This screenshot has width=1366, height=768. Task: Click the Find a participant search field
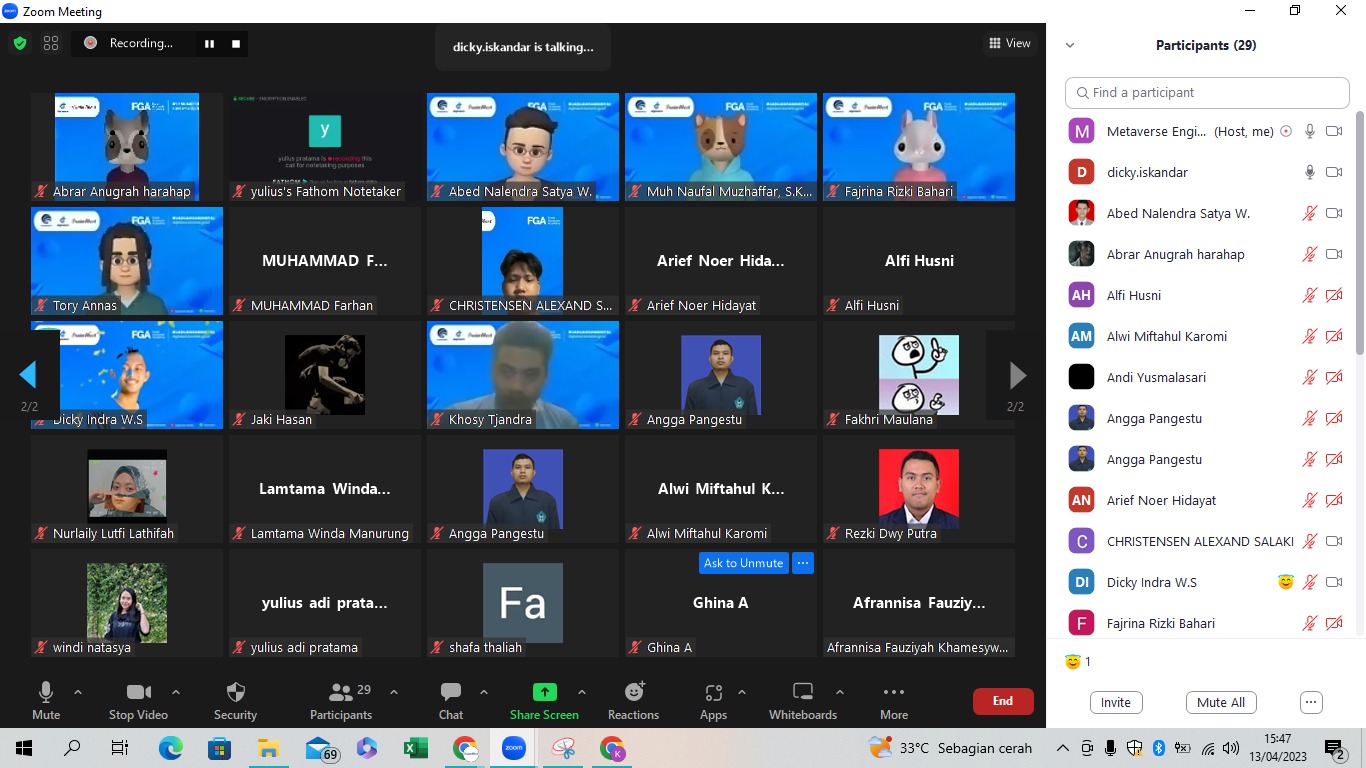click(1207, 92)
